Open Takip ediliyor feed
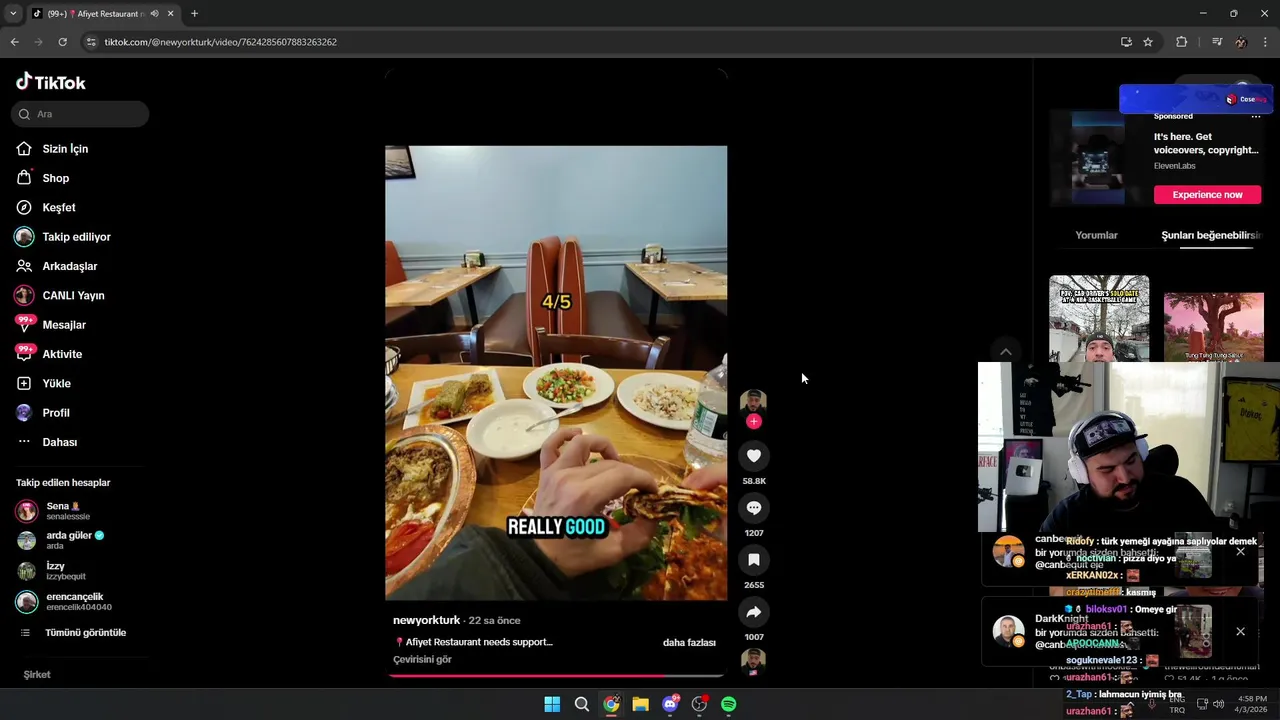The width and height of the screenshot is (1280, 720). tap(76, 237)
